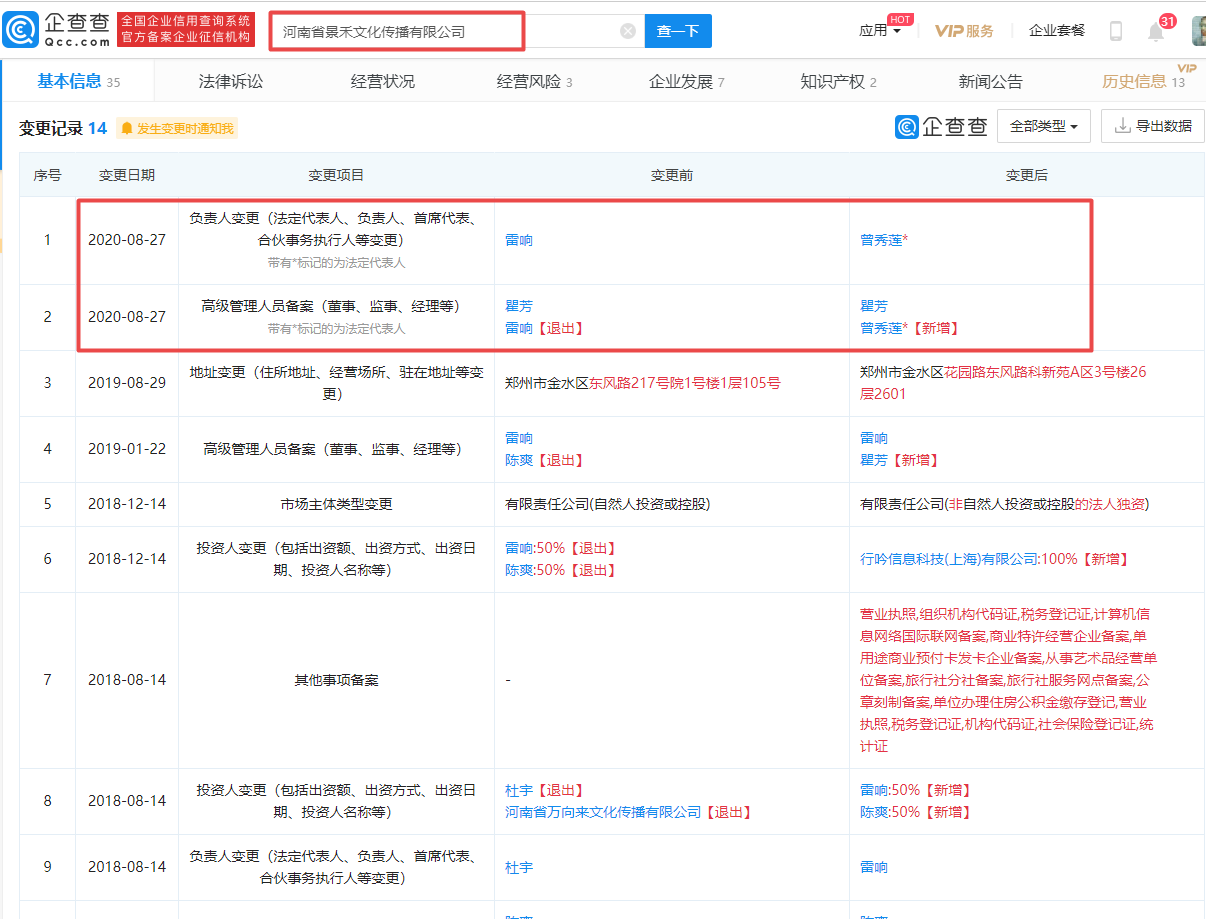Click VIP服务 in the header

point(964,31)
